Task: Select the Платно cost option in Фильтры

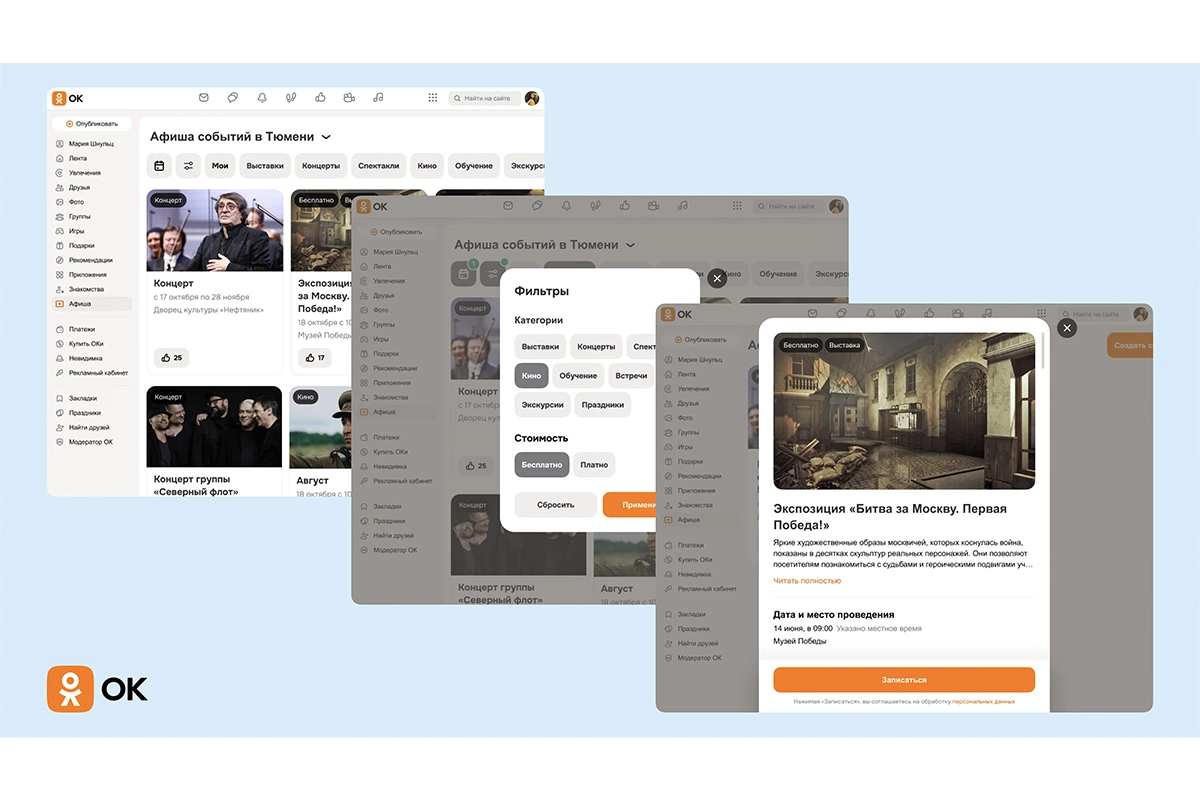Action: 594,465
